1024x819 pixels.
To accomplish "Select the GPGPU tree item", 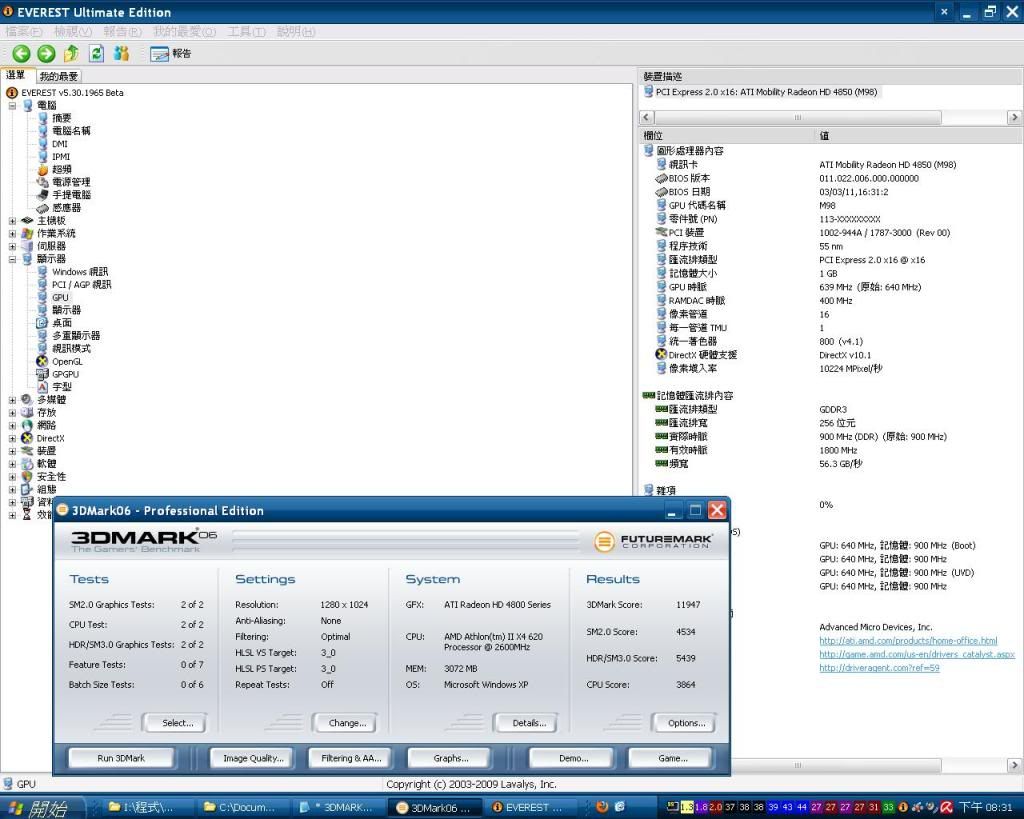I will click(65, 375).
